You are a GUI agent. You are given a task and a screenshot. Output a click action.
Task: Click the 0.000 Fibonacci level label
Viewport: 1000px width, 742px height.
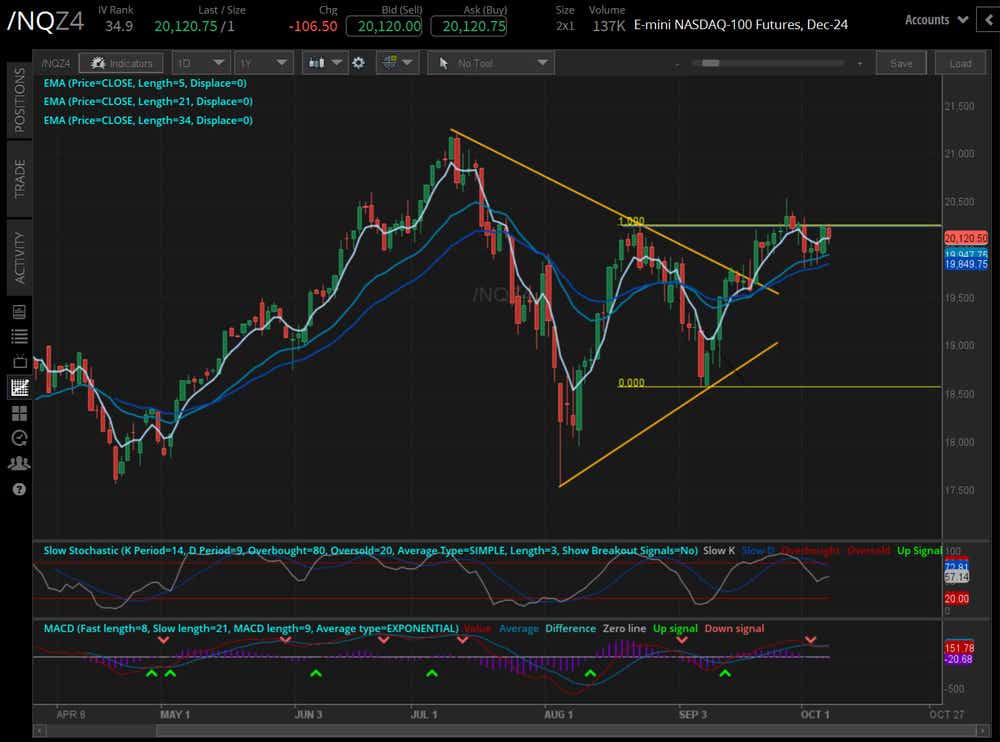[631, 383]
